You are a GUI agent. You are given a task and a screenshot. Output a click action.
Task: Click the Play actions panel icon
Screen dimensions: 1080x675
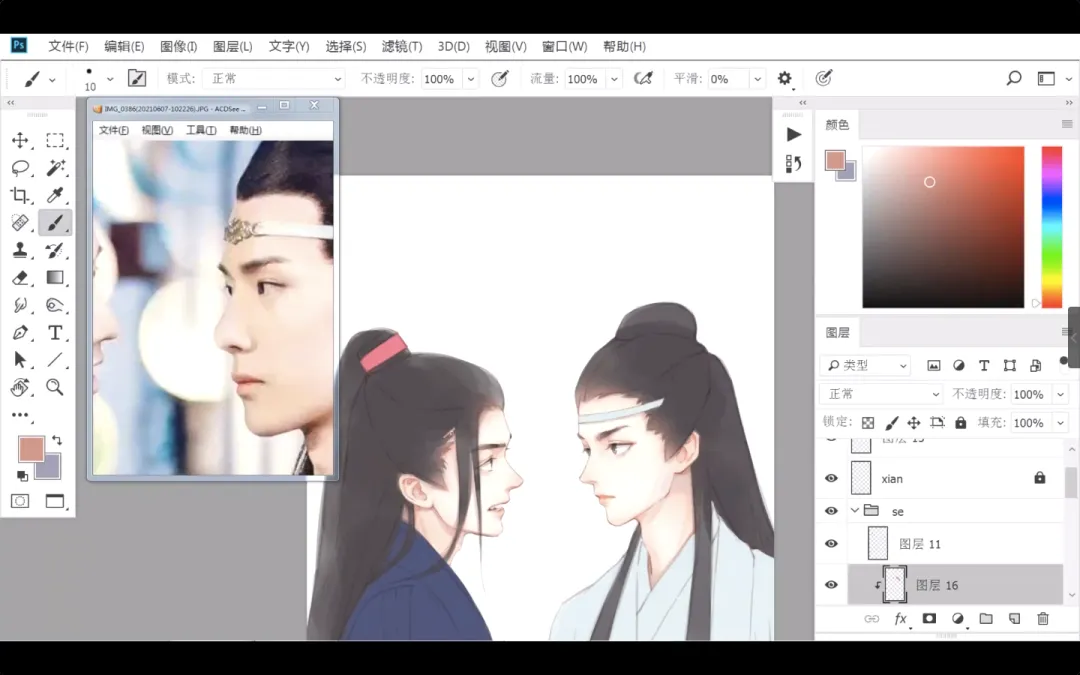793,134
